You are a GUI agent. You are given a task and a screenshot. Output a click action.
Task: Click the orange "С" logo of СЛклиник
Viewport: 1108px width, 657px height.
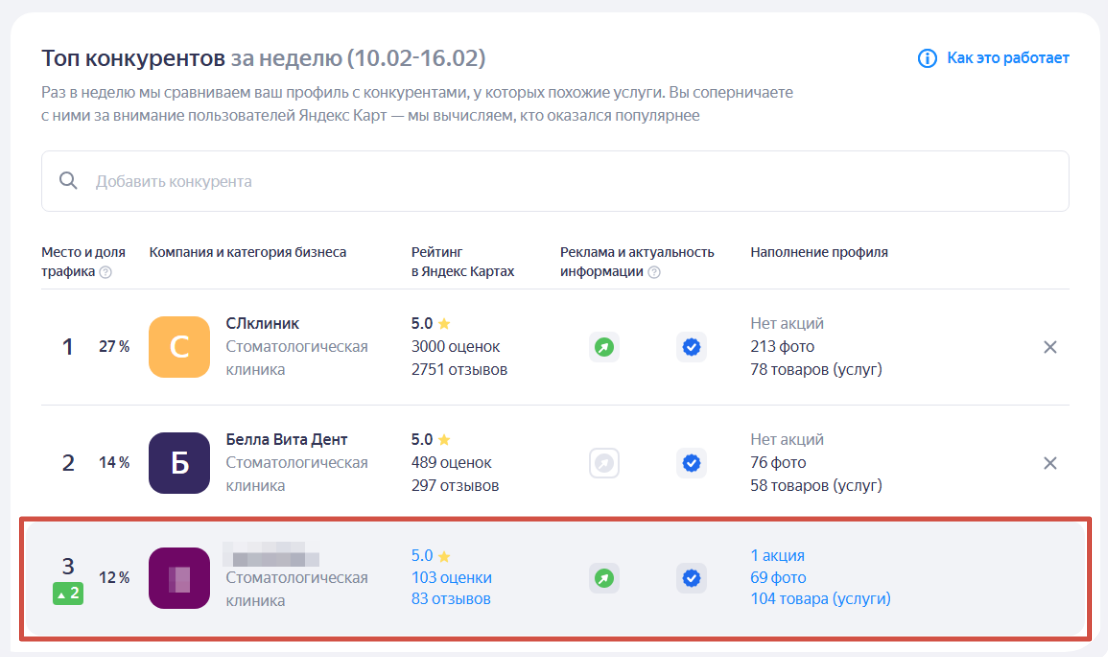179,347
